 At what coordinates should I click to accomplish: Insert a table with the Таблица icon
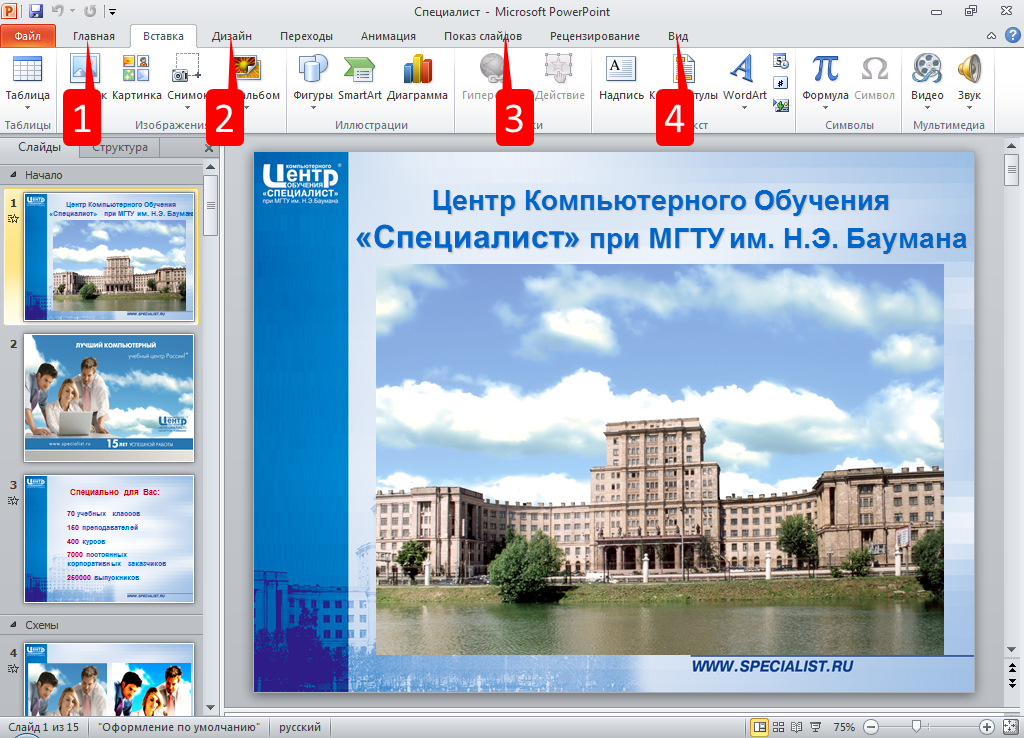coord(27,70)
